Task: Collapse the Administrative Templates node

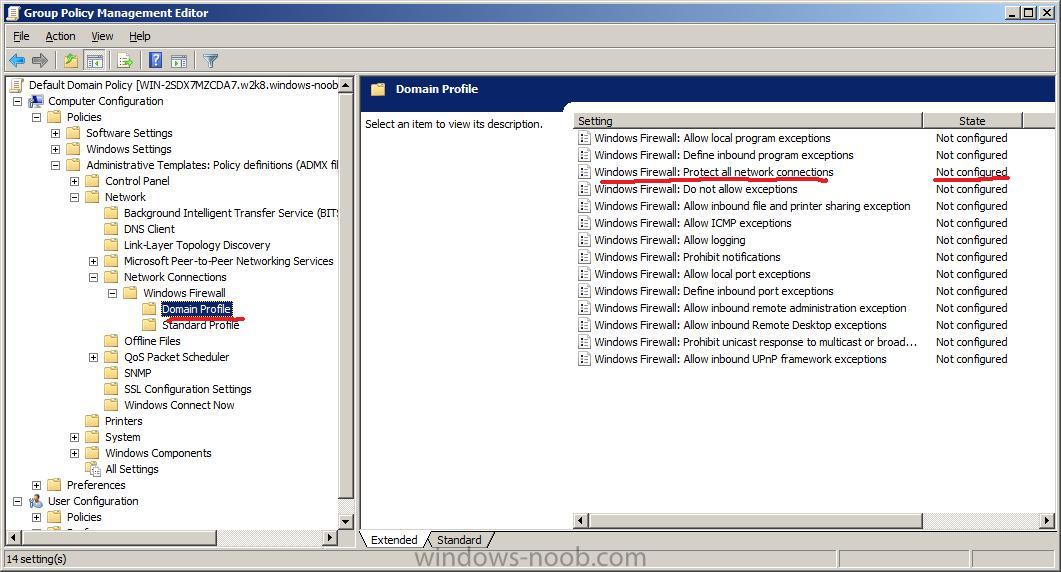Action: [55, 165]
